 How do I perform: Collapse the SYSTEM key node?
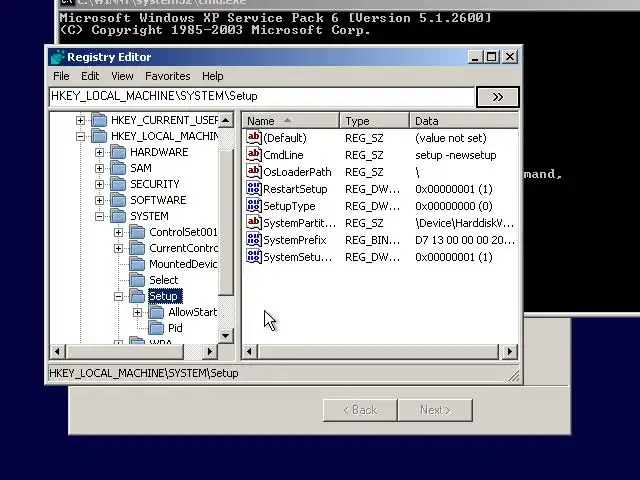(99, 216)
